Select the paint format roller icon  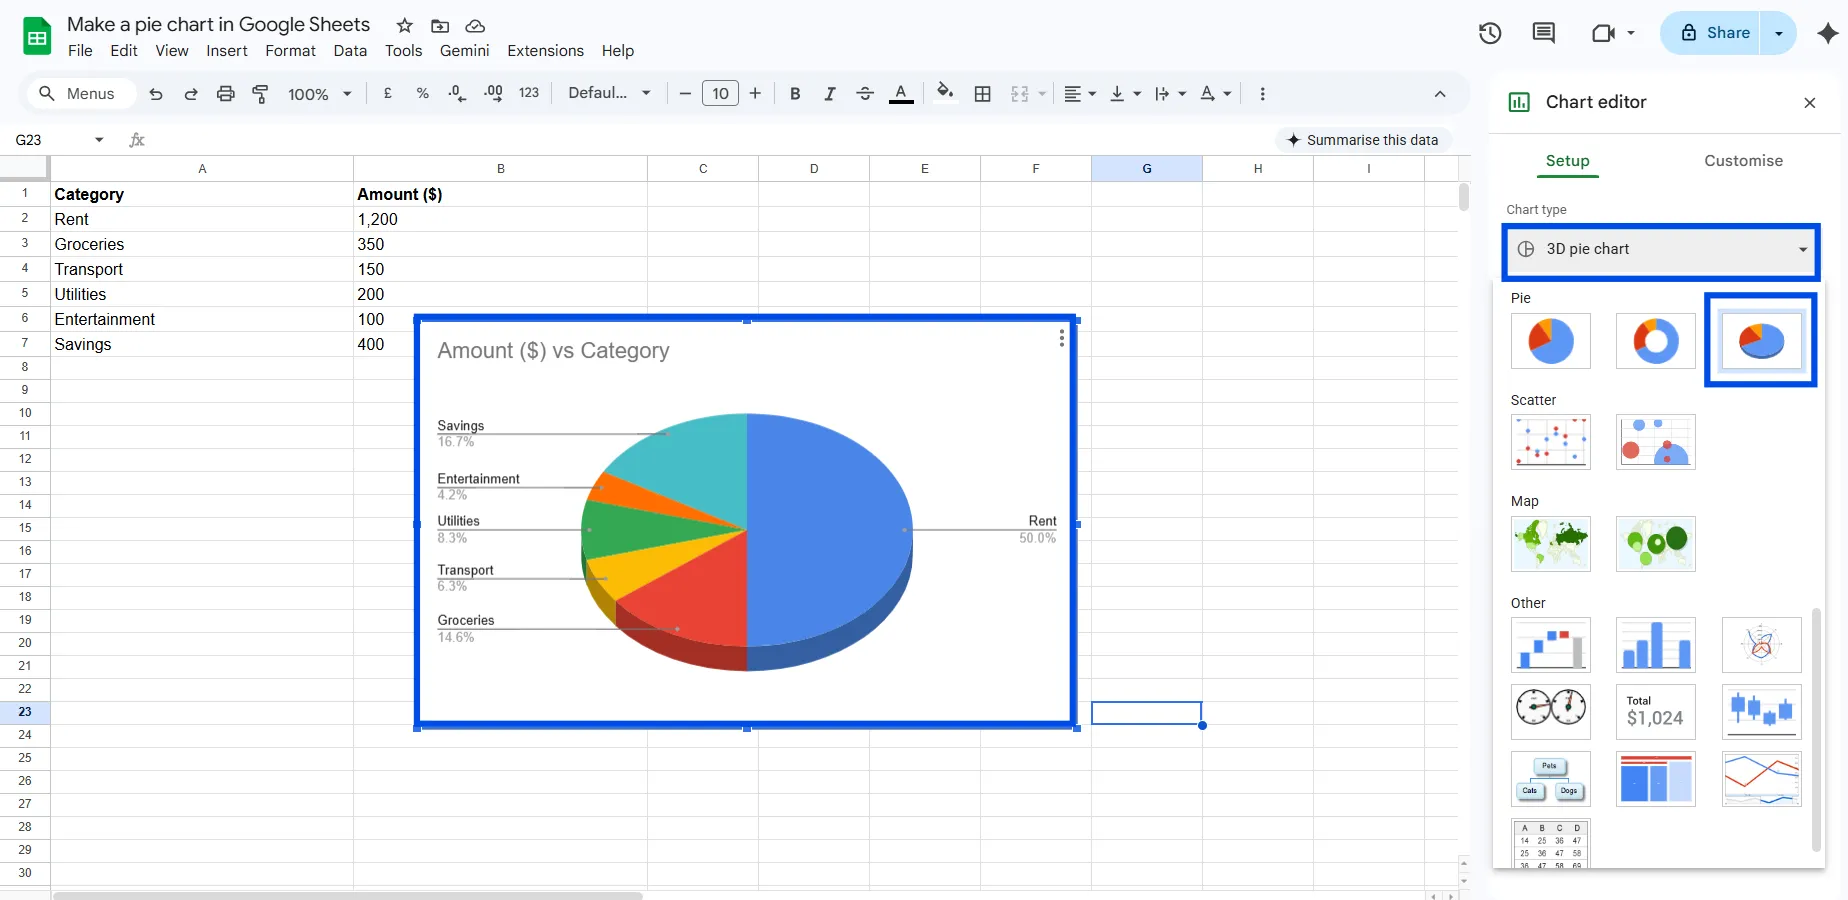[x=260, y=94]
